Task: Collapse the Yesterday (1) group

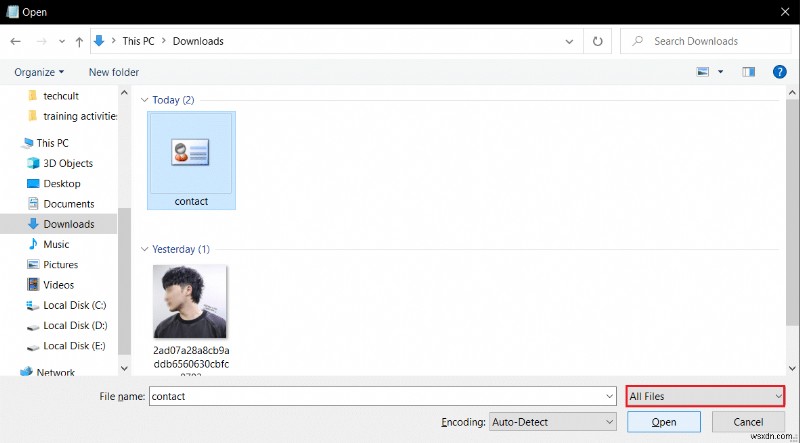Action: click(x=144, y=250)
